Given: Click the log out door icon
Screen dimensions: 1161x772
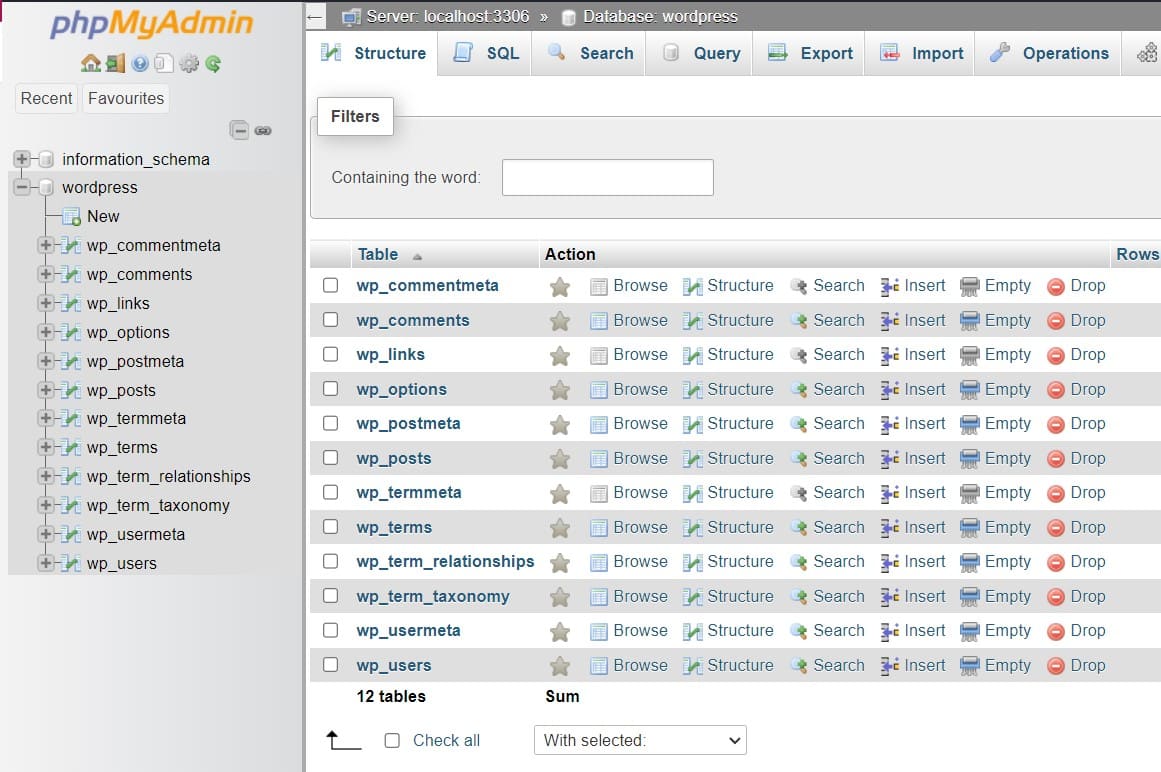Looking at the screenshot, I should [115, 64].
